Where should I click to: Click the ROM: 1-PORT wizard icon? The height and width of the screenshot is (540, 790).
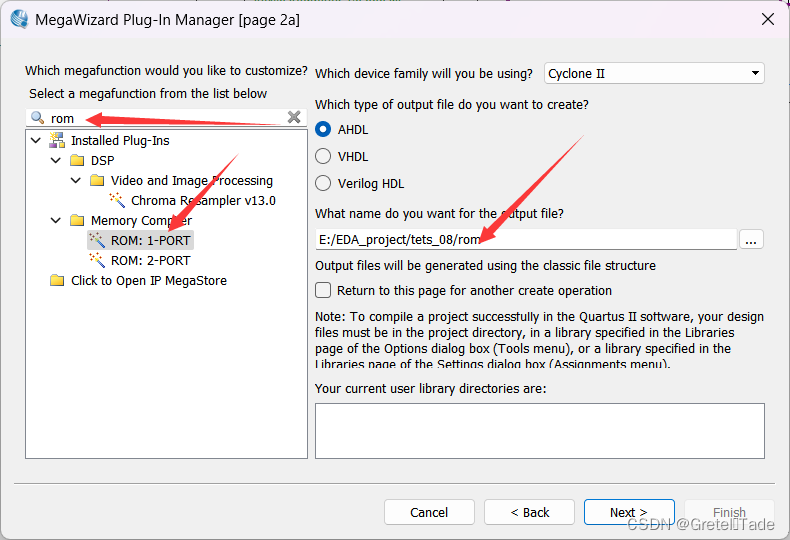click(x=97, y=240)
